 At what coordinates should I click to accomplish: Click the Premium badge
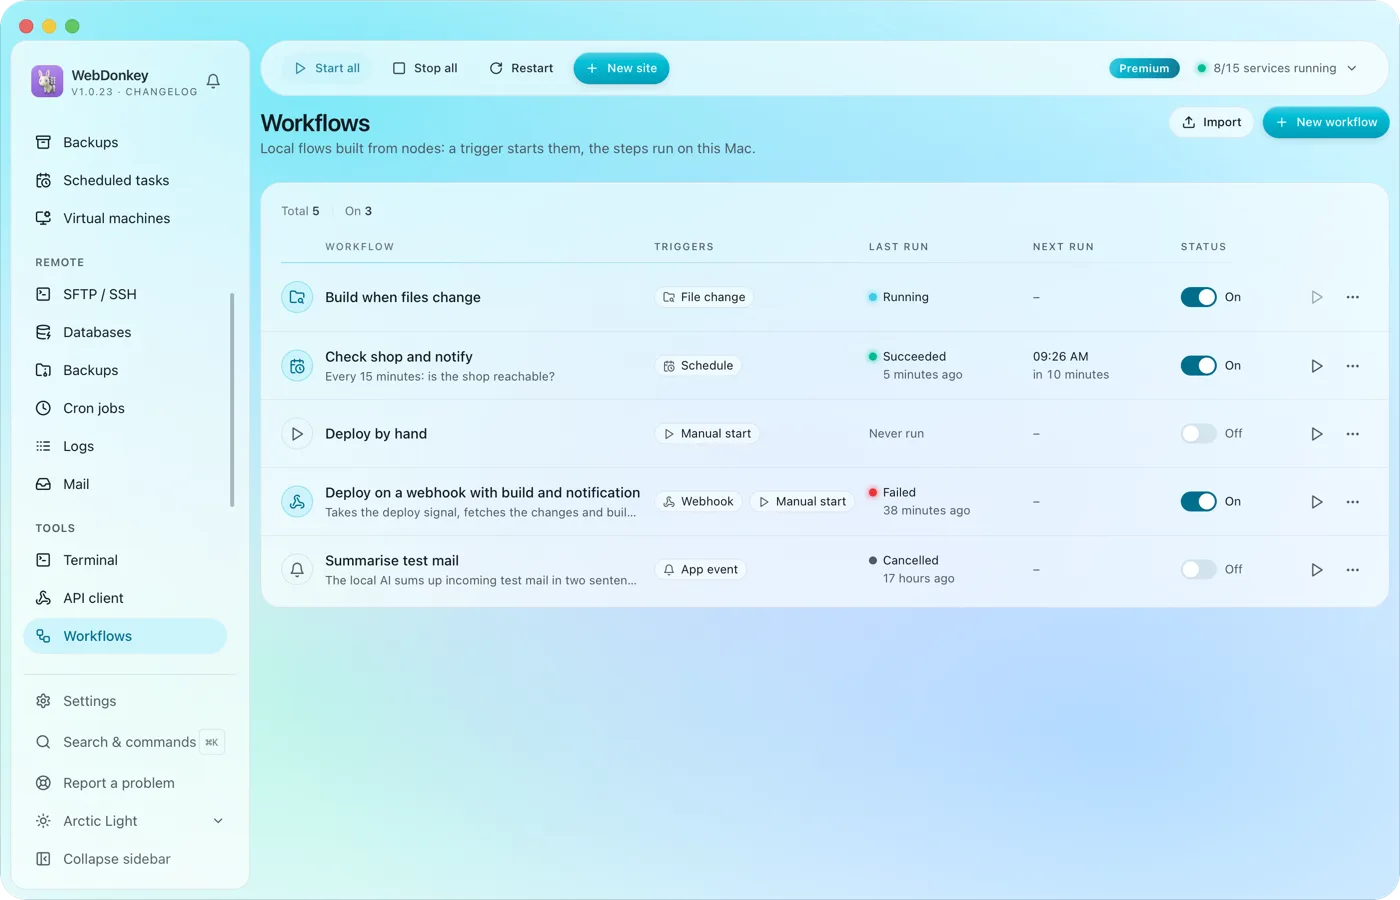click(x=1144, y=68)
